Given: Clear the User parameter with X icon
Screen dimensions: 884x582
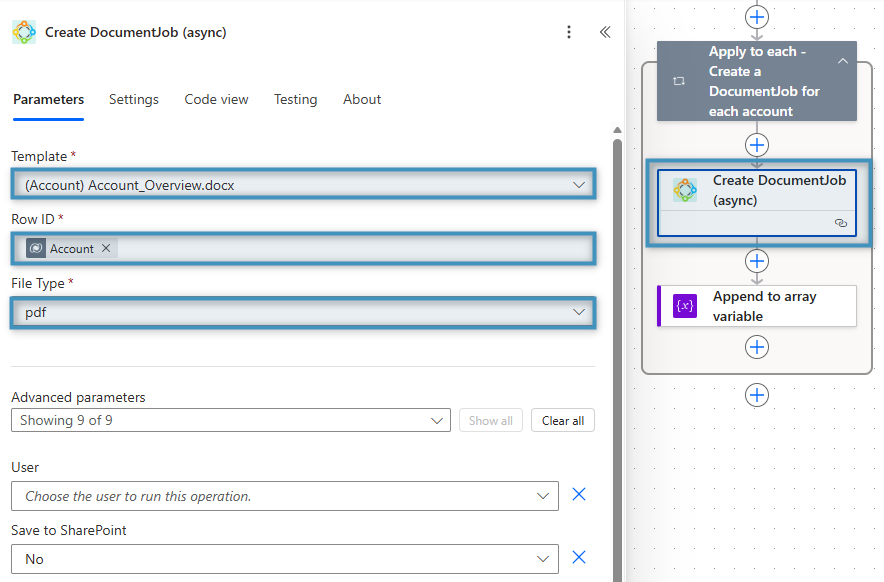Looking at the screenshot, I should (578, 495).
